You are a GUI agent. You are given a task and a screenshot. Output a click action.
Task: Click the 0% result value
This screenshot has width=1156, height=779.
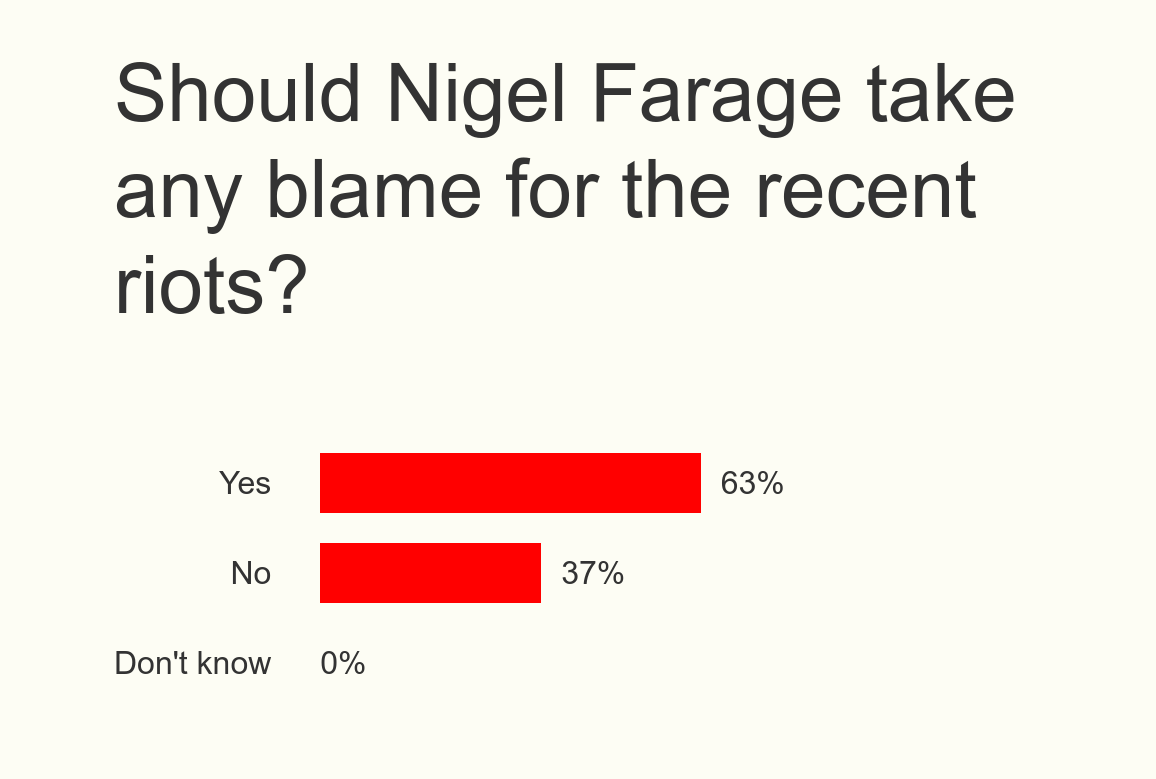tap(343, 663)
